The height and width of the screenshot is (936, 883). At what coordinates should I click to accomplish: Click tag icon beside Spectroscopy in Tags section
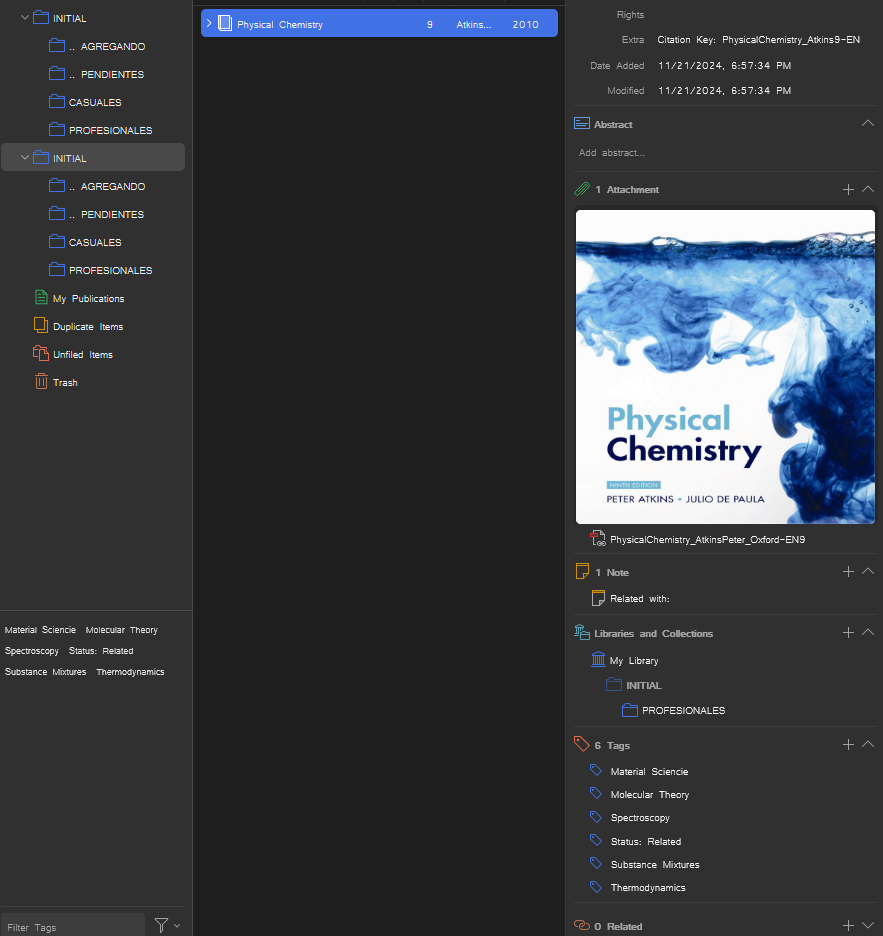(x=596, y=817)
